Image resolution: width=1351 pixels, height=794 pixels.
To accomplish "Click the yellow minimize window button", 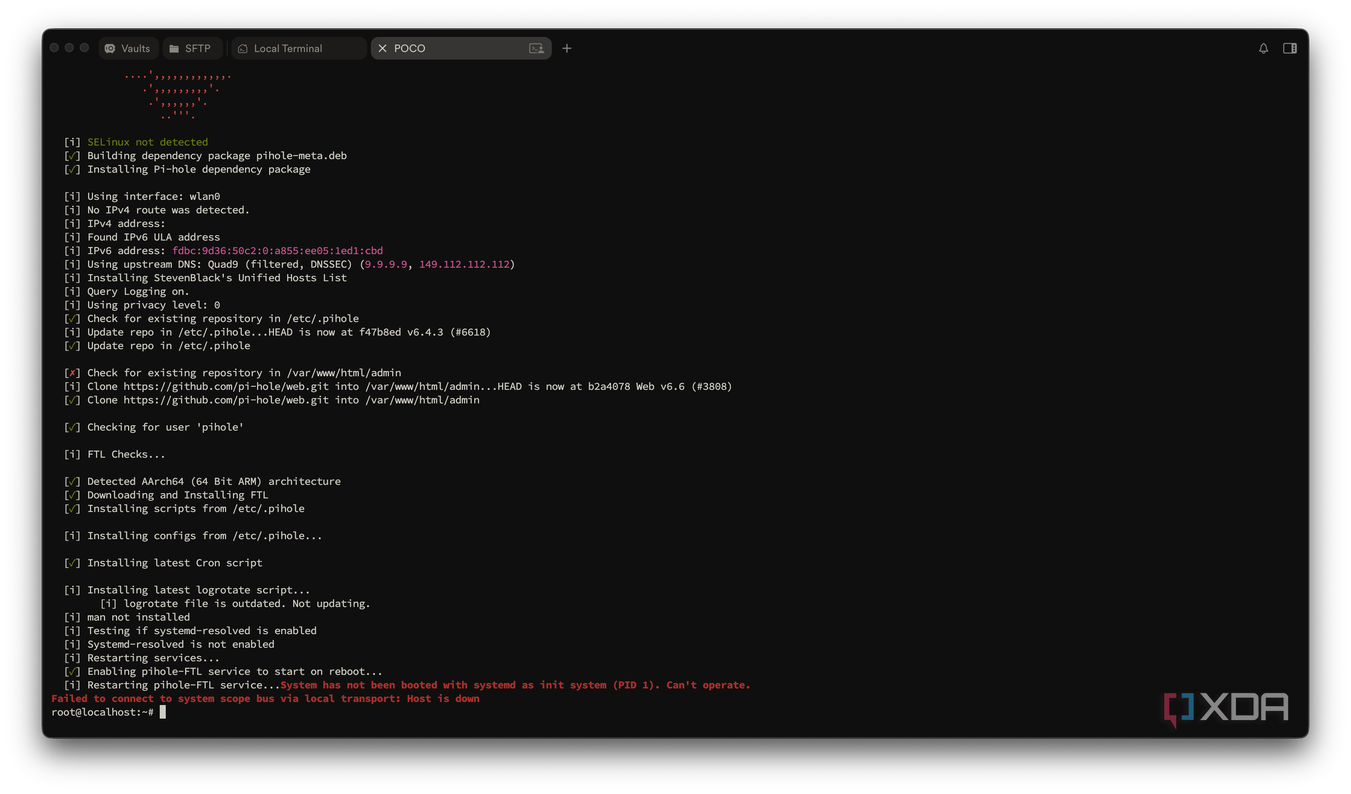I will 70,48.
